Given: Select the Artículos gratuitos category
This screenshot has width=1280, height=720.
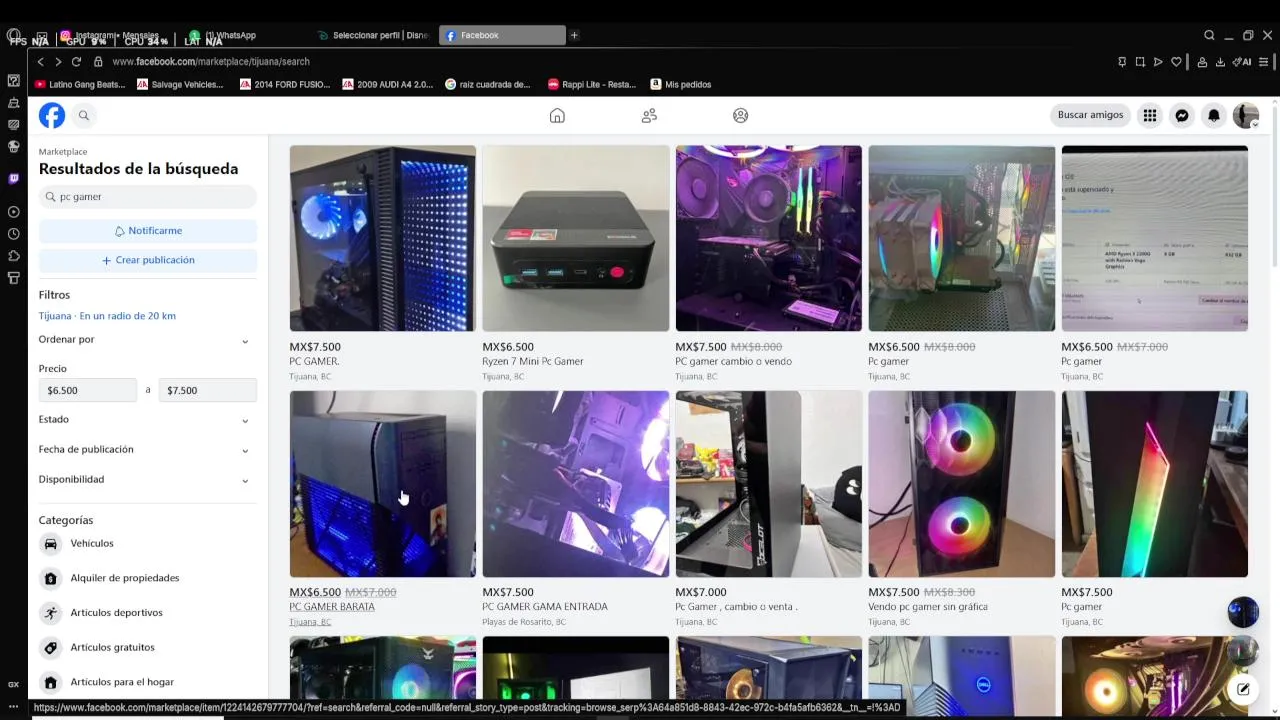Looking at the screenshot, I should (148, 648).
